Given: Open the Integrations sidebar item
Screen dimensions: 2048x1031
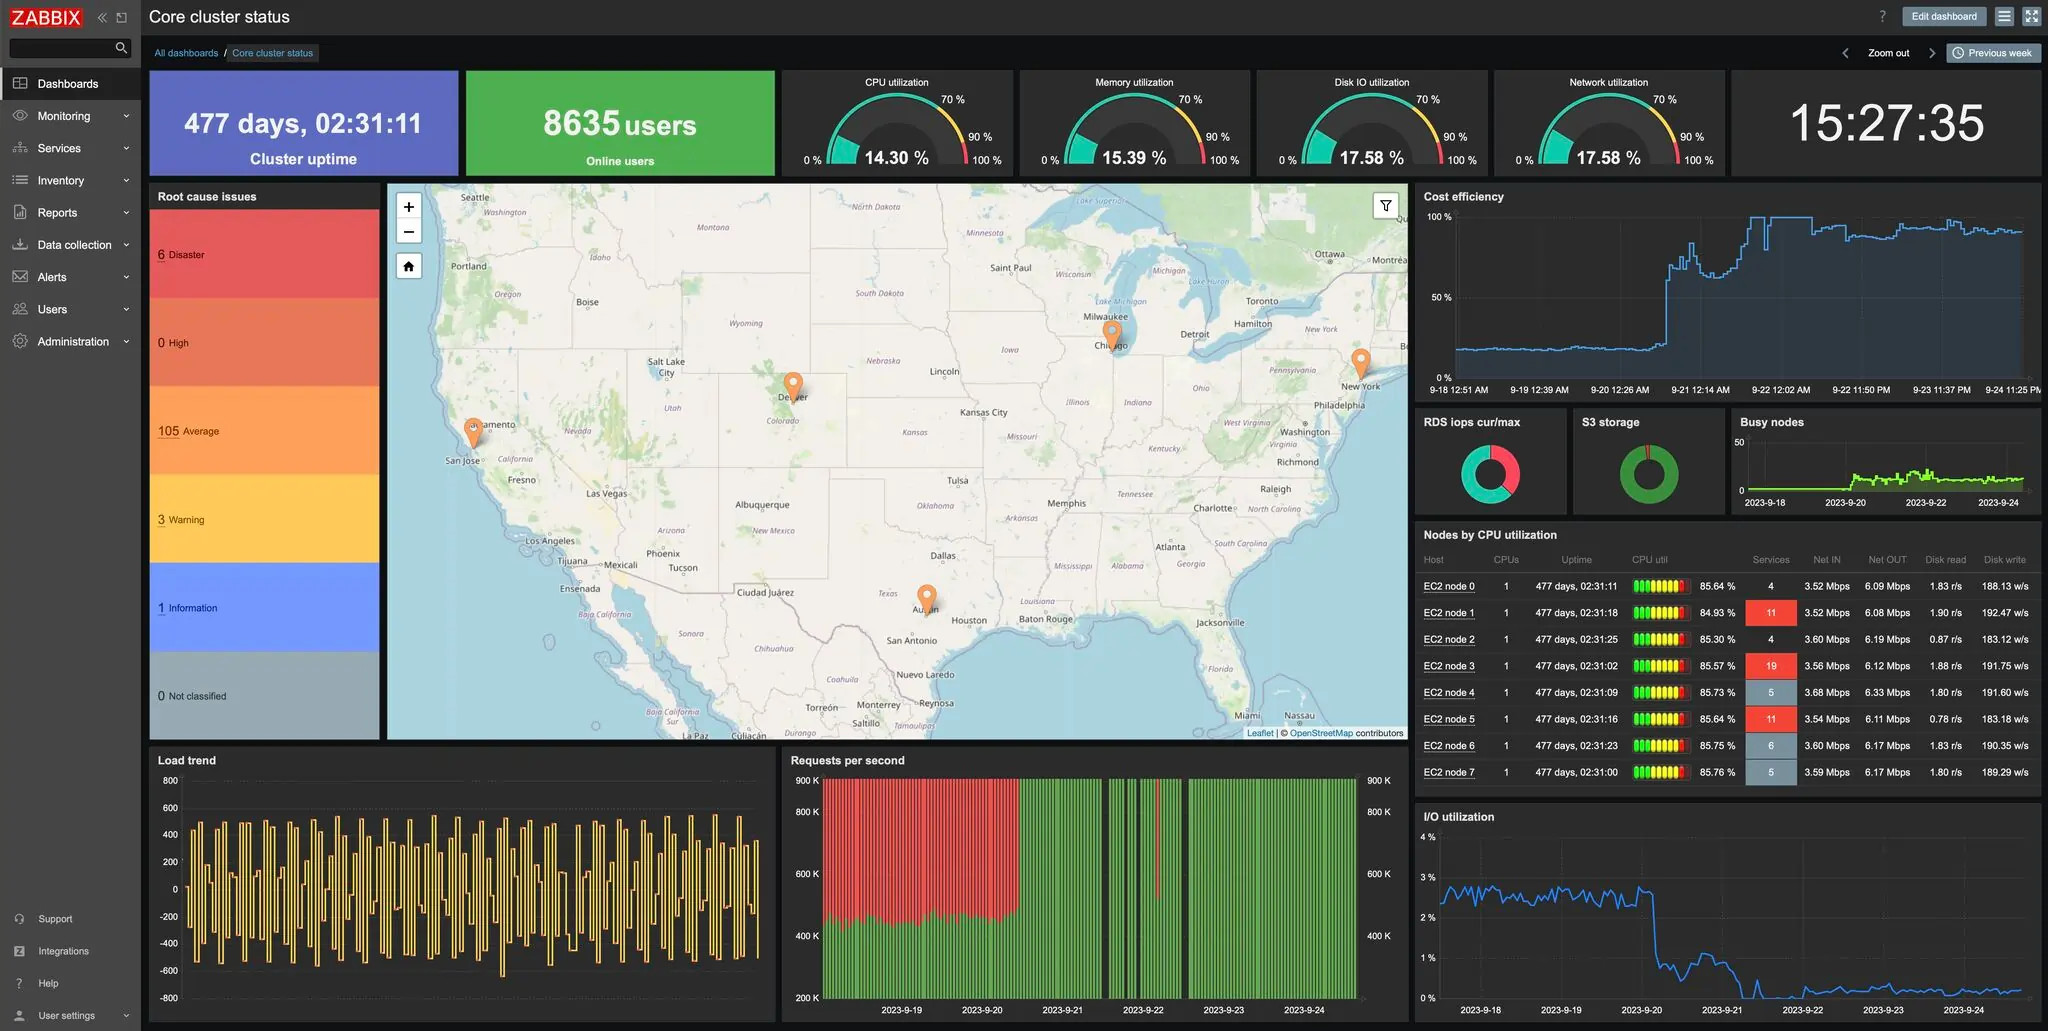Looking at the screenshot, I should click(x=63, y=951).
